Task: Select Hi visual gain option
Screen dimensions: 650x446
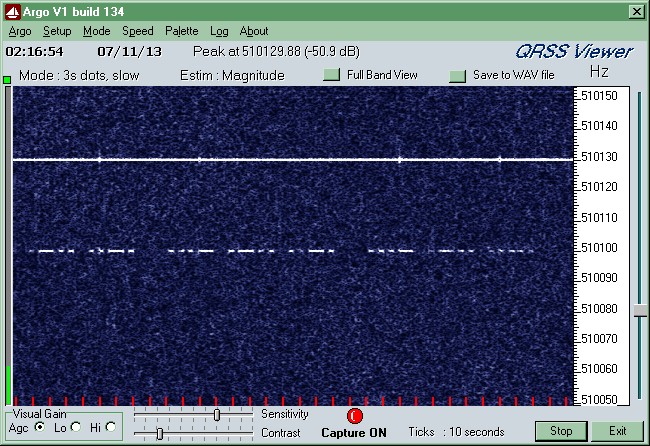Action: [110, 427]
